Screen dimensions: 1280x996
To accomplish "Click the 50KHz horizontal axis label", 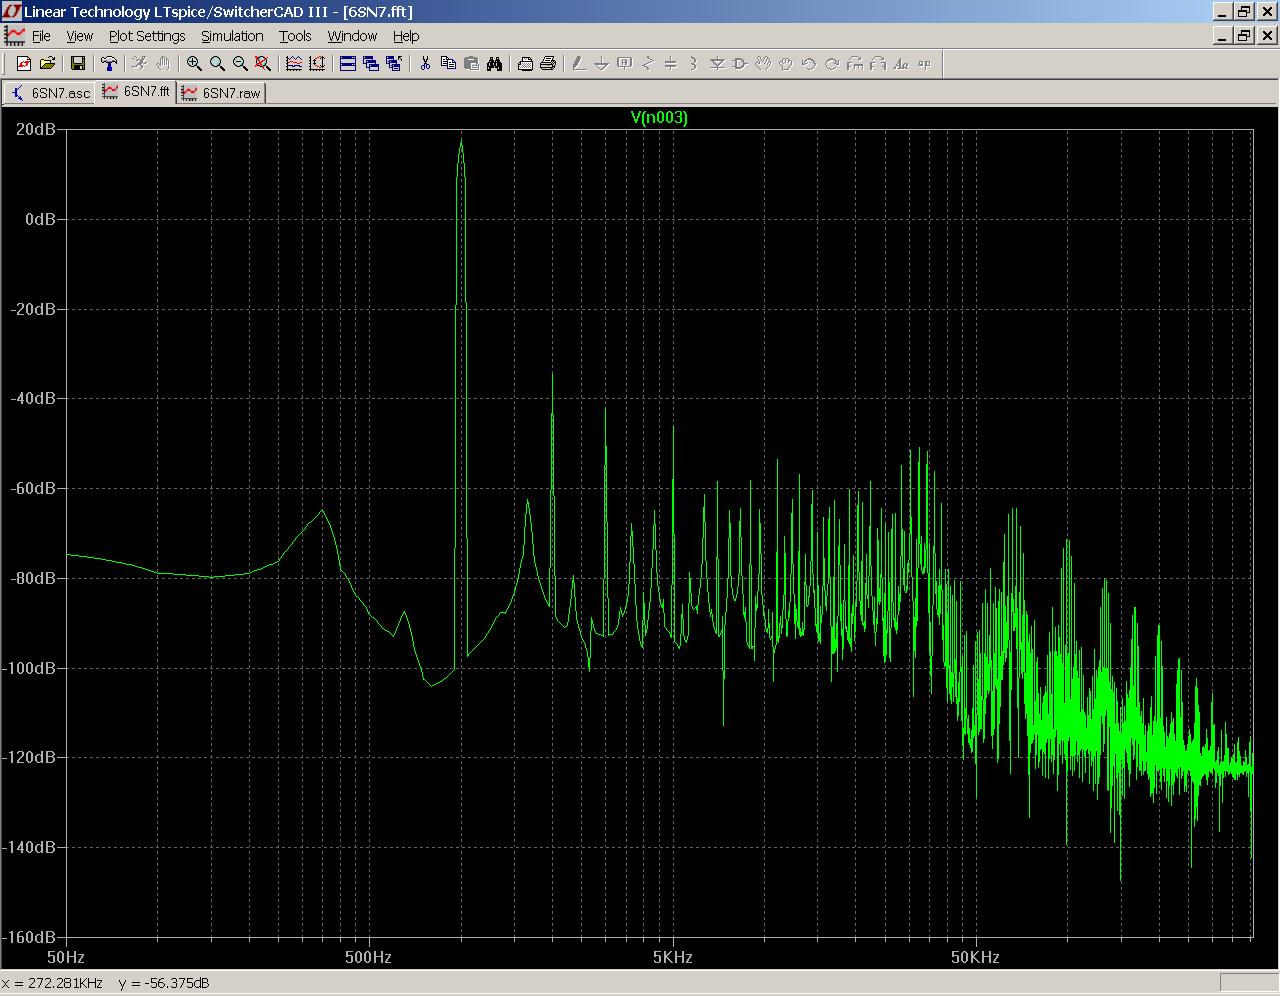I will coord(975,957).
